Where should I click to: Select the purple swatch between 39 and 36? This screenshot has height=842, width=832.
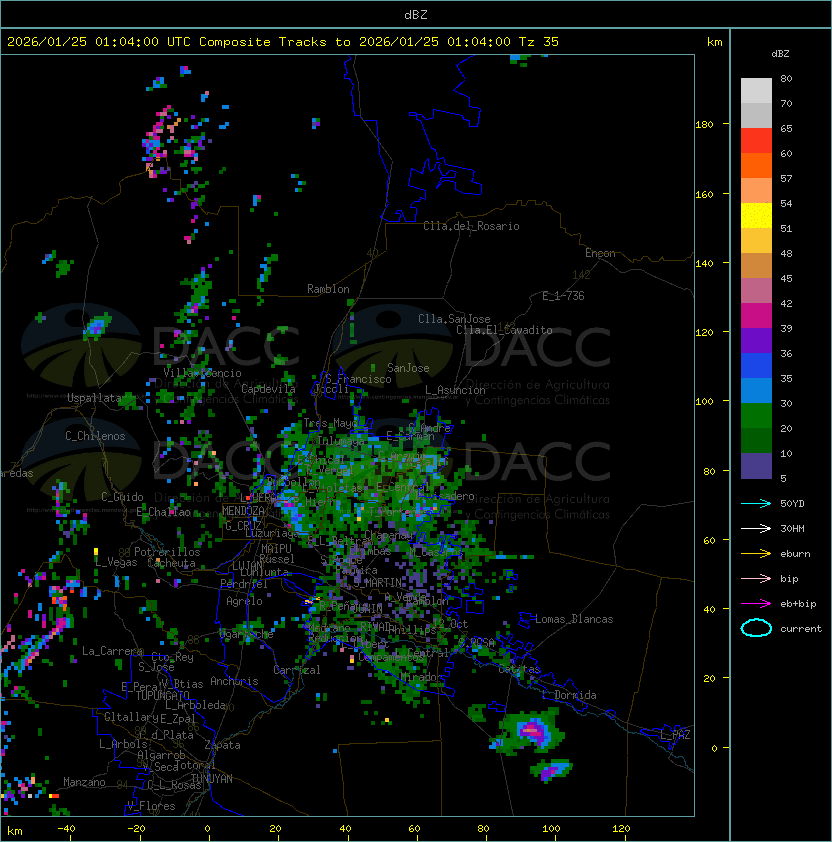tap(756, 340)
